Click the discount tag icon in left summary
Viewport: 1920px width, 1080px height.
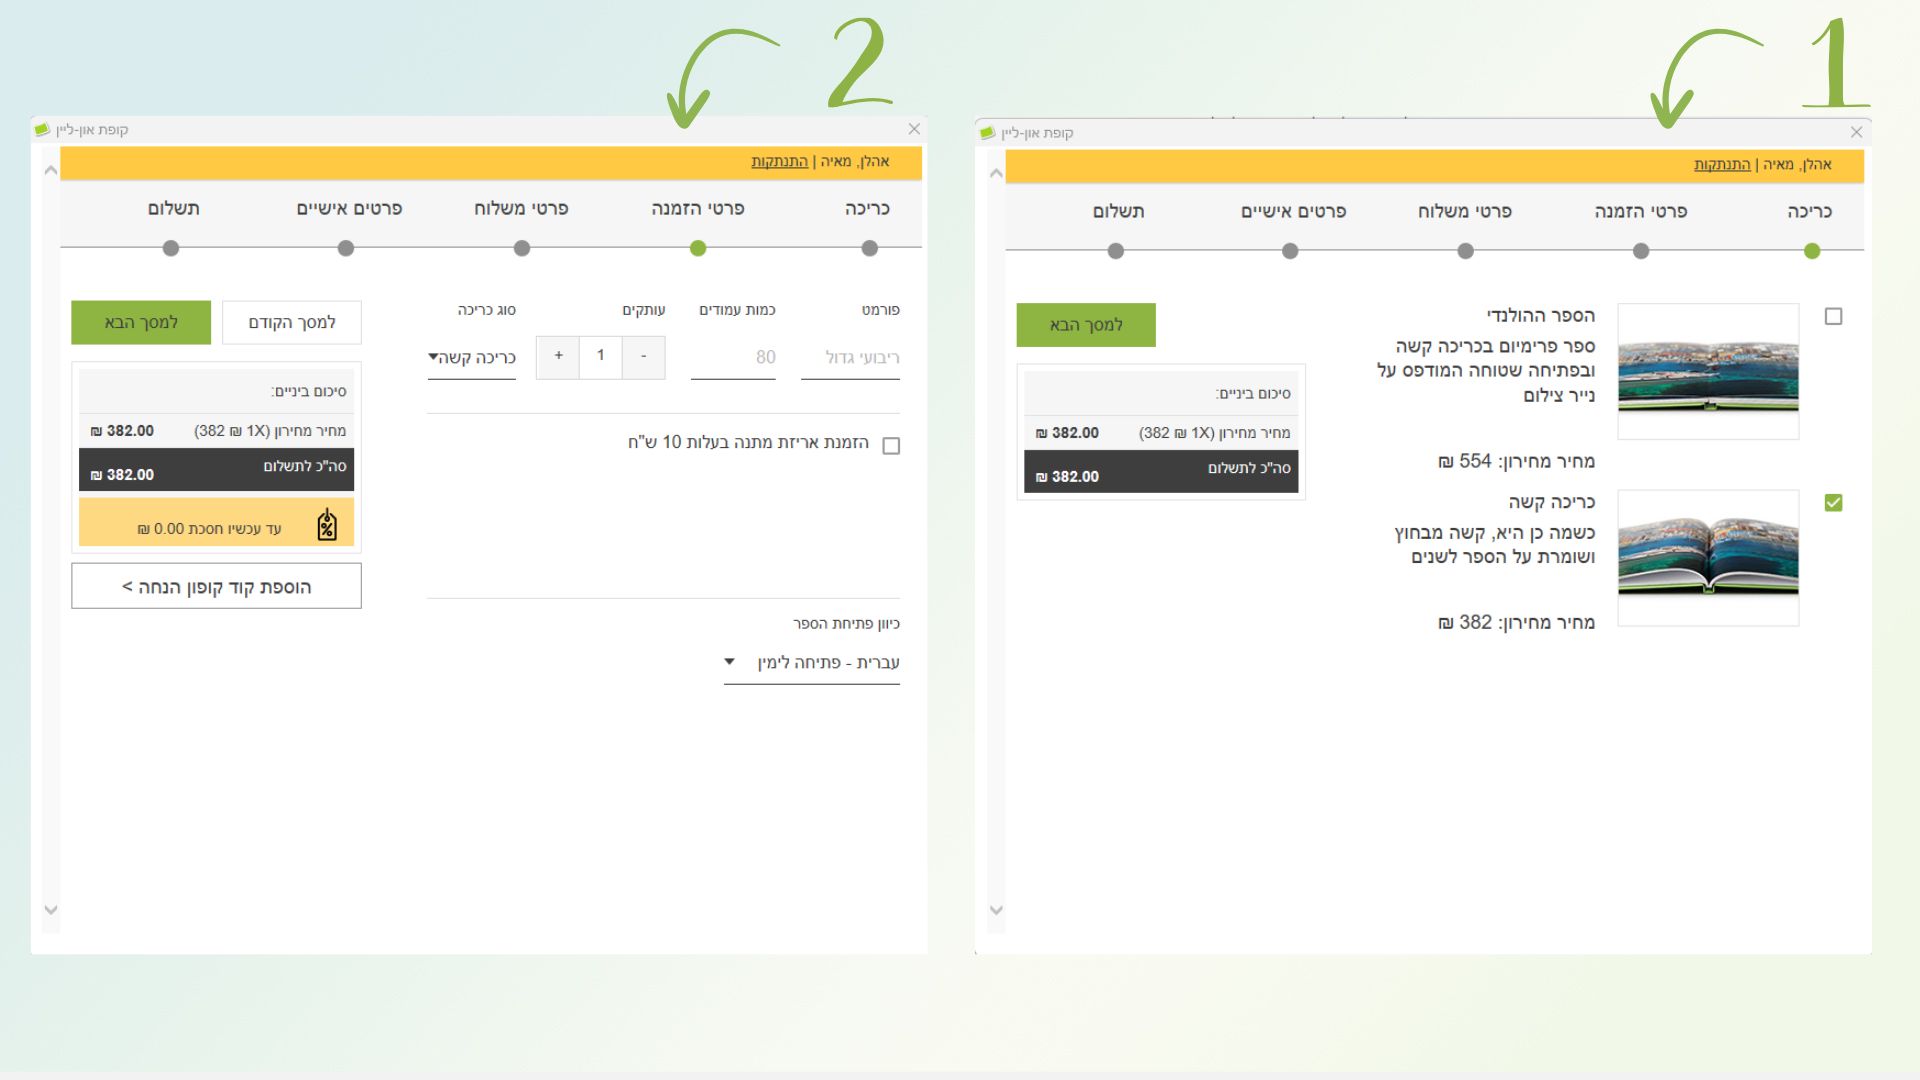pos(327,524)
